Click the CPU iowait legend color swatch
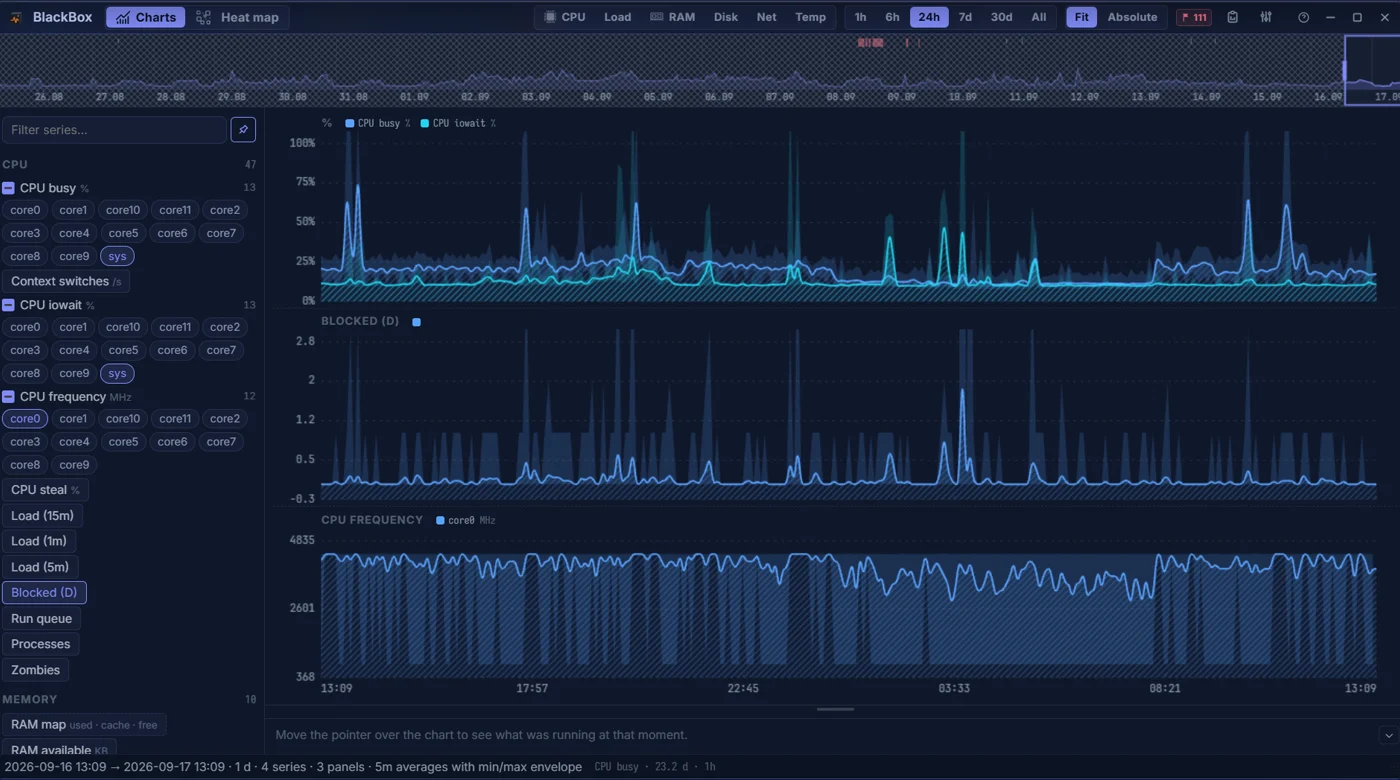Image resolution: width=1400 pixels, height=780 pixels. 425,123
